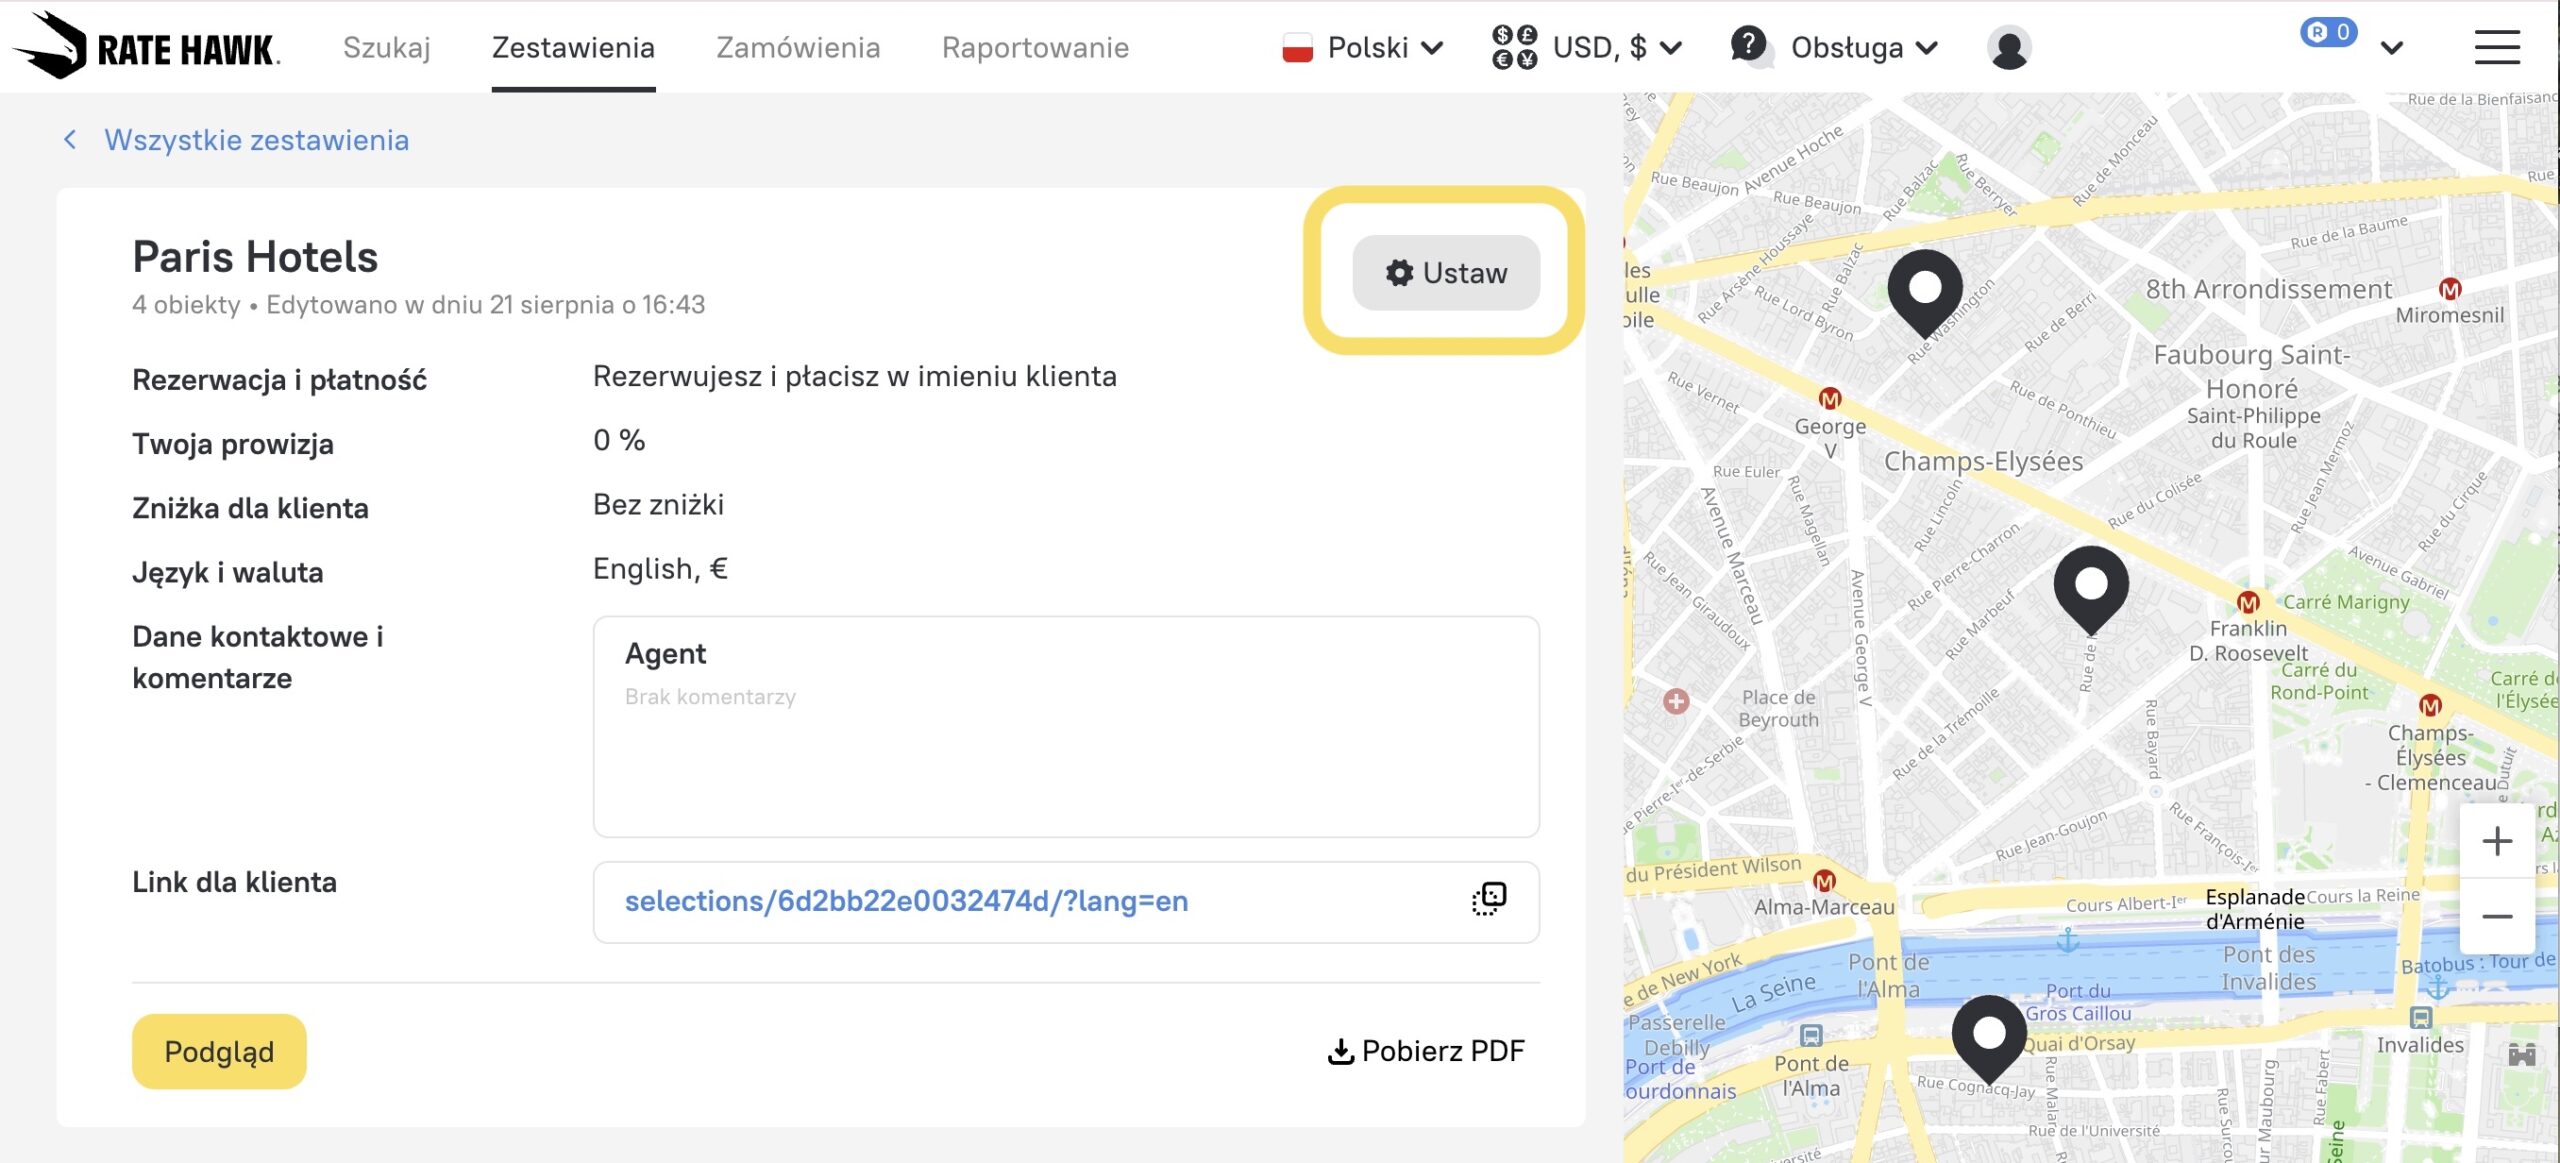The width and height of the screenshot is (2560, 1163).
Task: Select the map pin near Rue Cognacq-Jay
Action: tap(1988, 1036)
